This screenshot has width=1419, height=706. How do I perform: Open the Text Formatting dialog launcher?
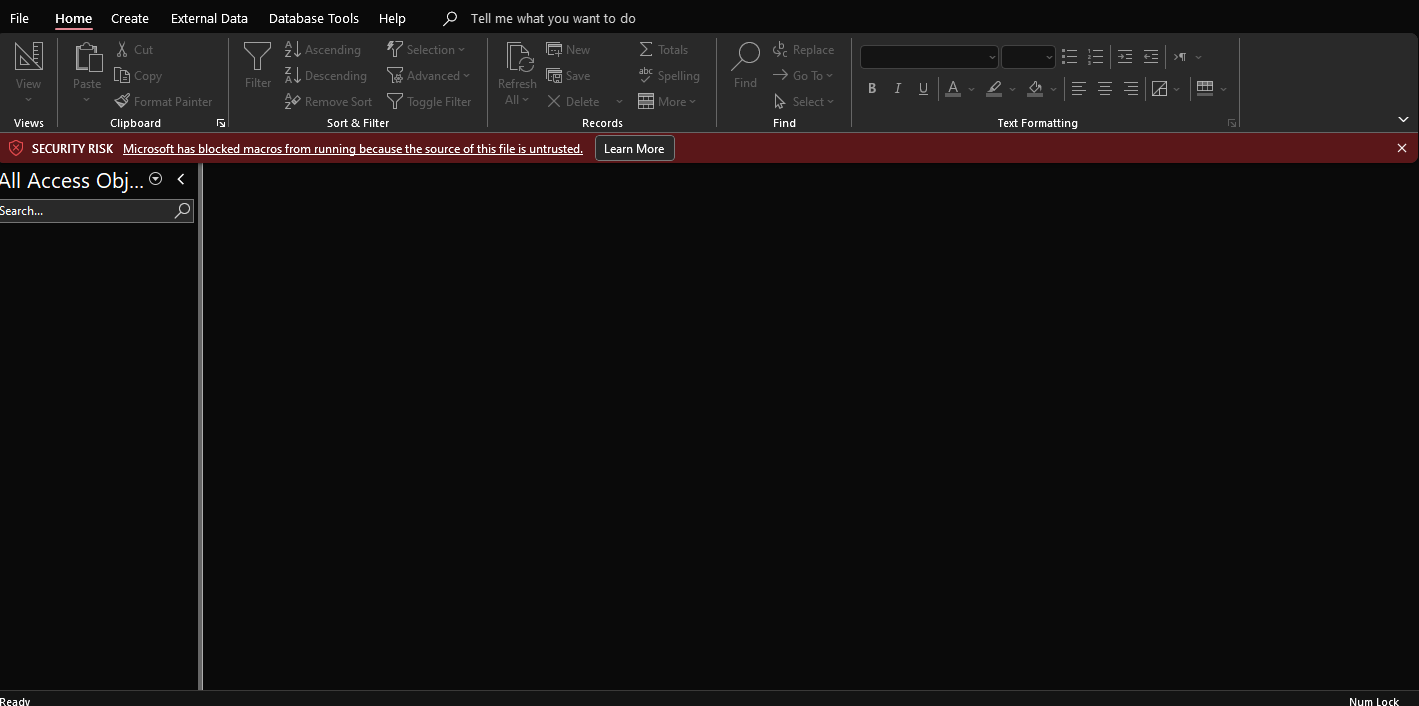[1232, 123]
